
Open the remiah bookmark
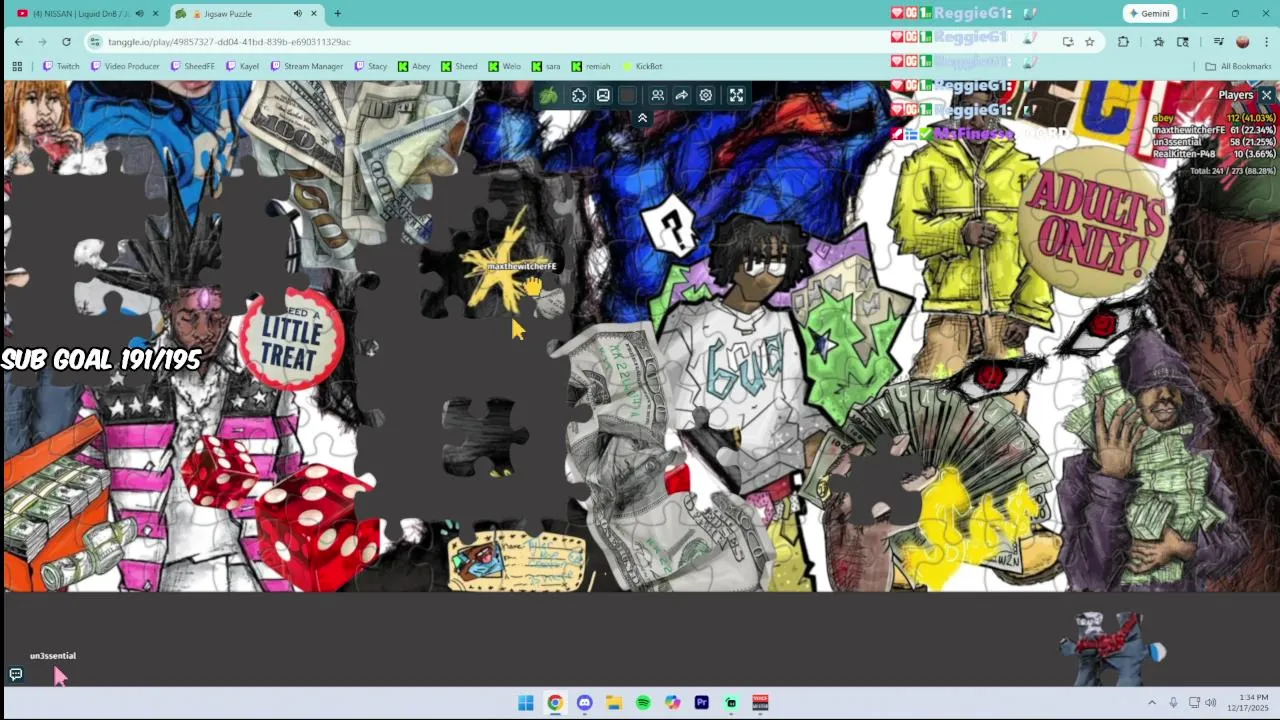click(x=591, y=66)
